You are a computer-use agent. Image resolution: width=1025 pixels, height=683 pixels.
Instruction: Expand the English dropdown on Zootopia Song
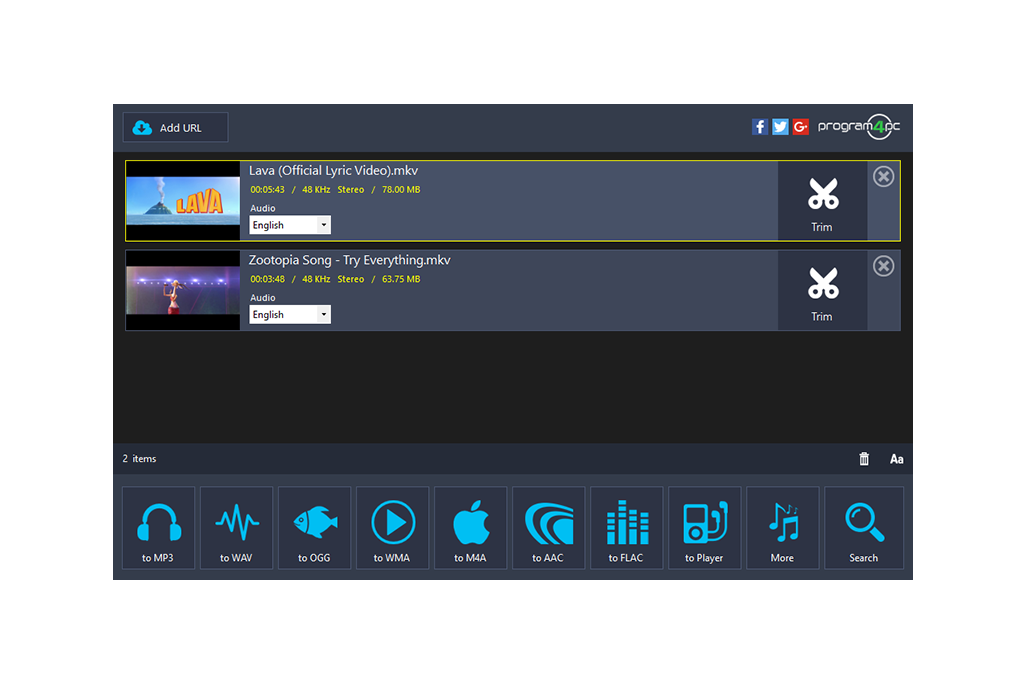point(323,314)
